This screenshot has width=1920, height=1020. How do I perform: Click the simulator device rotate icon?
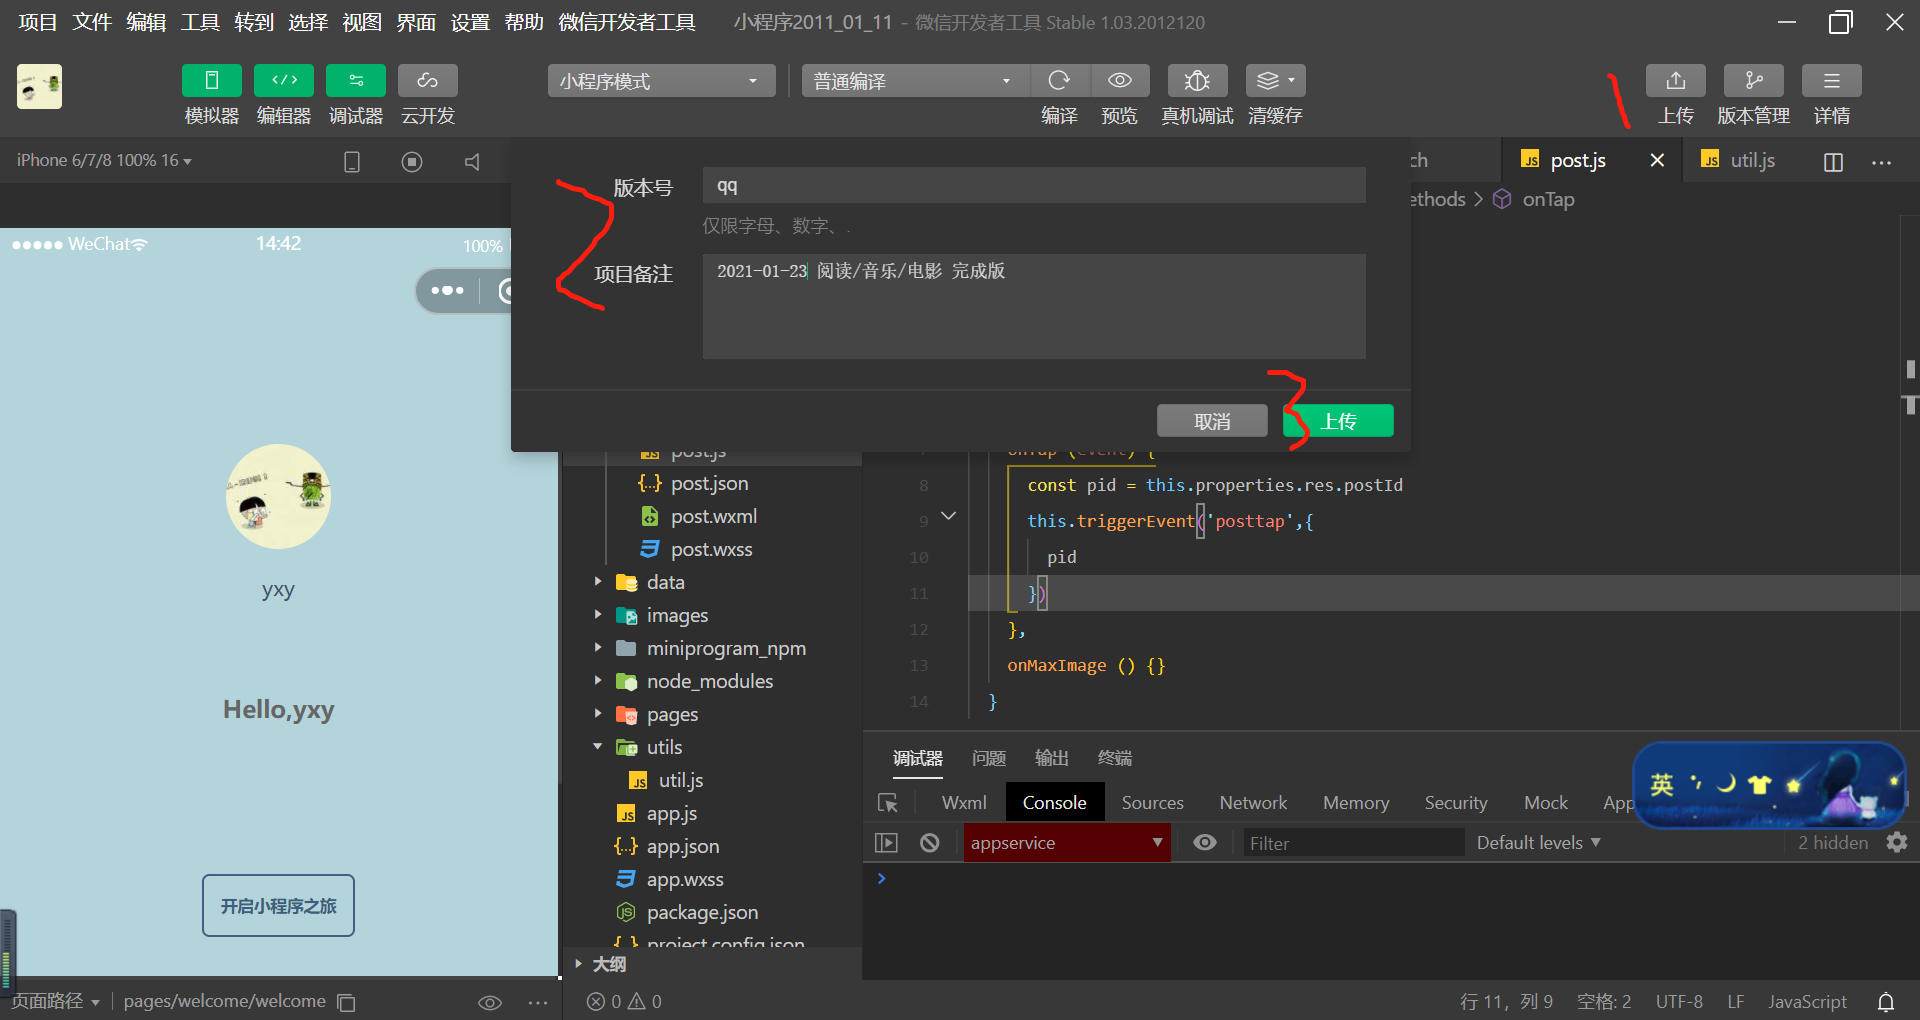point(352,161)
